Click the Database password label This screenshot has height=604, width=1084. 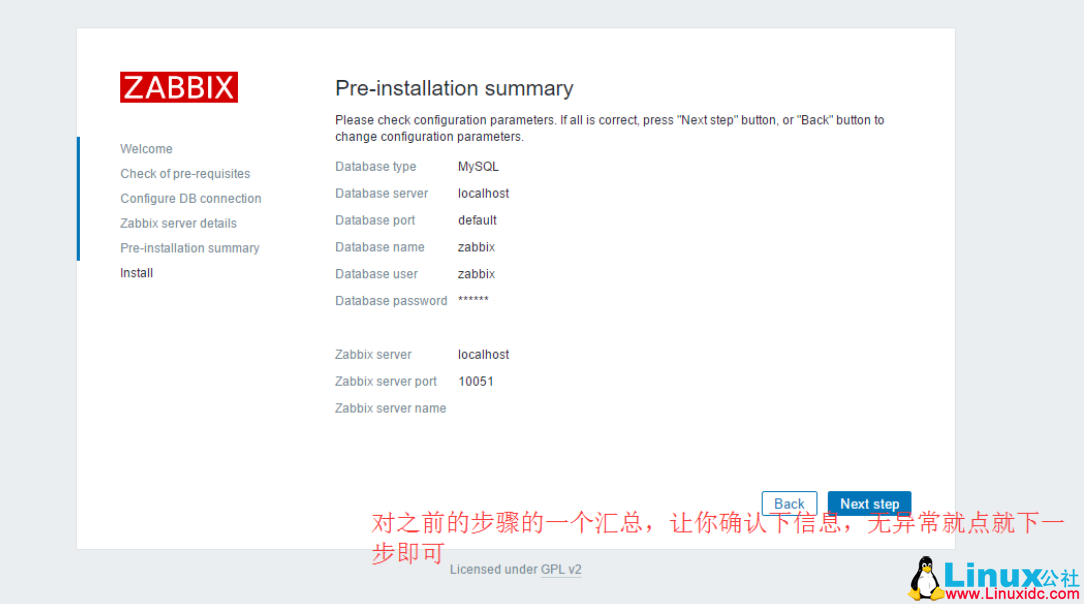[391, 301]
